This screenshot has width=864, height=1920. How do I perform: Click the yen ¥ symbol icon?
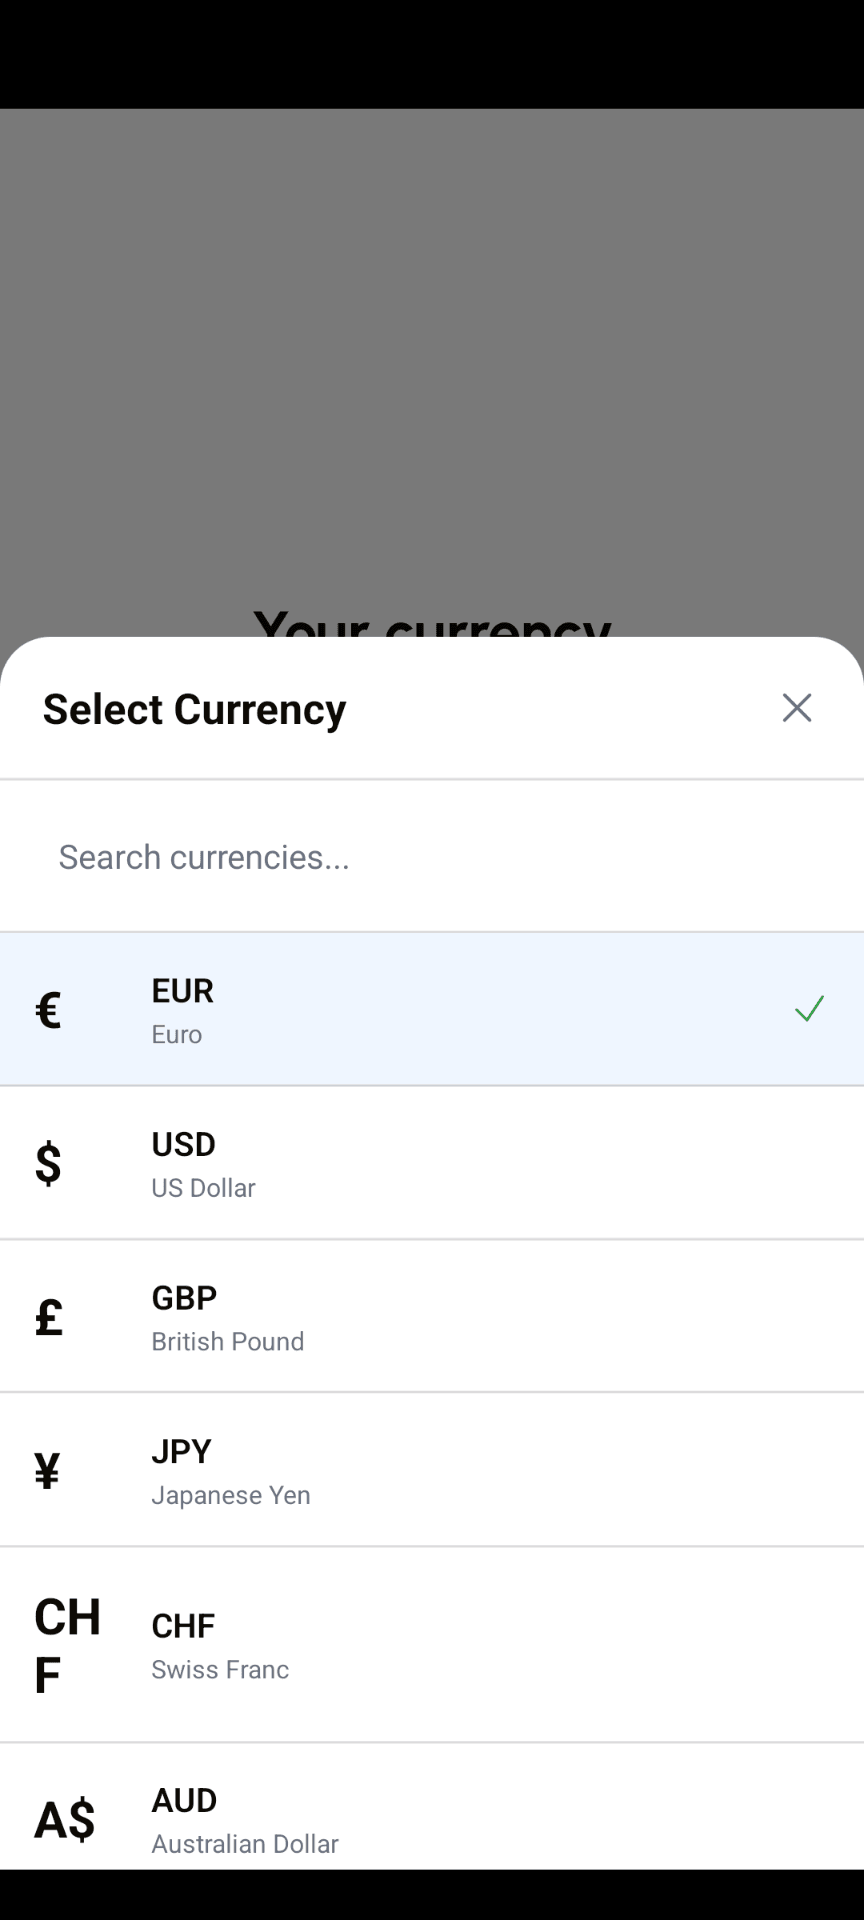tap(47, 1470)
